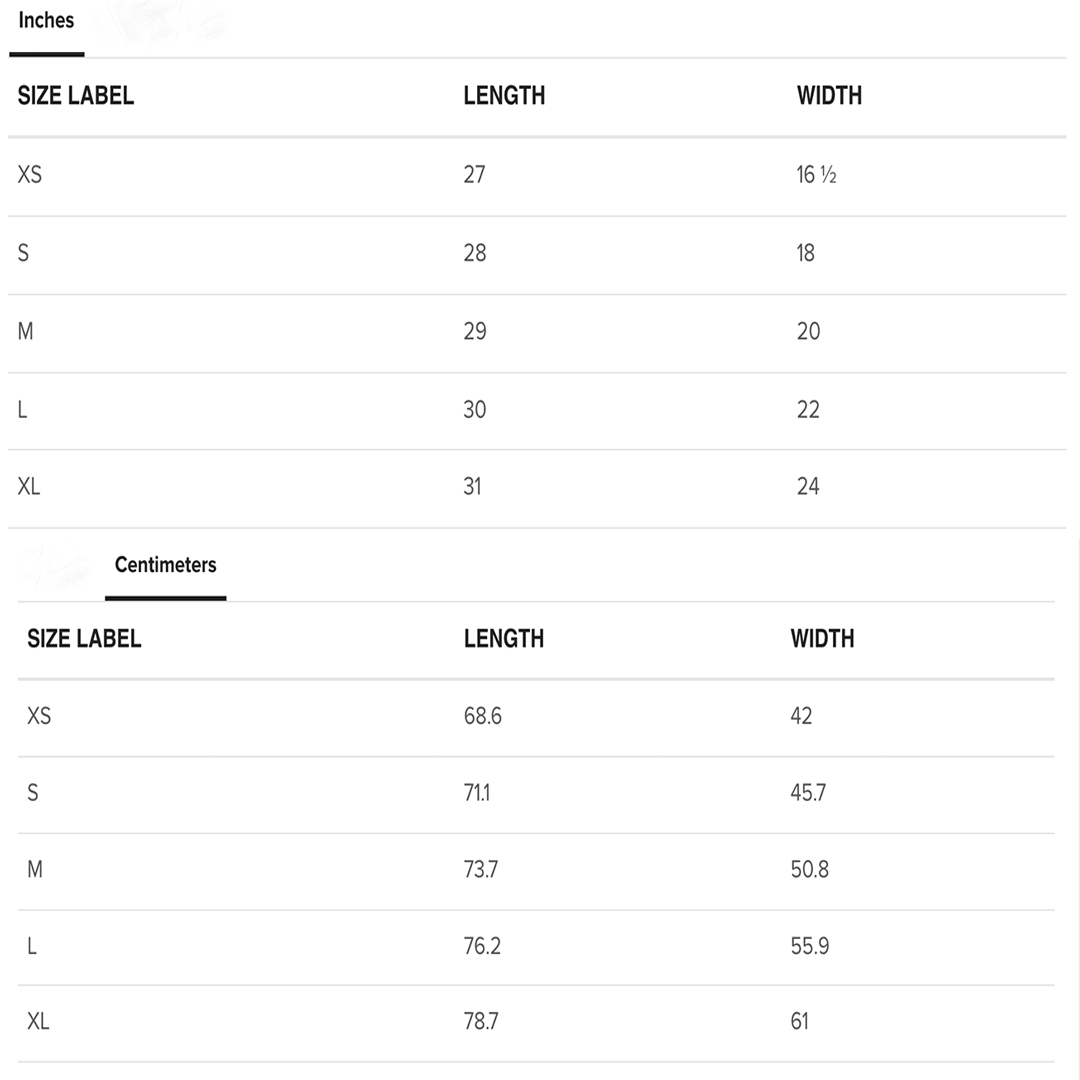This screenshot has width=1080, height=1080.
Task: Switch to the Inches tab
Action: pyautogui.click(x=46, y=21)
